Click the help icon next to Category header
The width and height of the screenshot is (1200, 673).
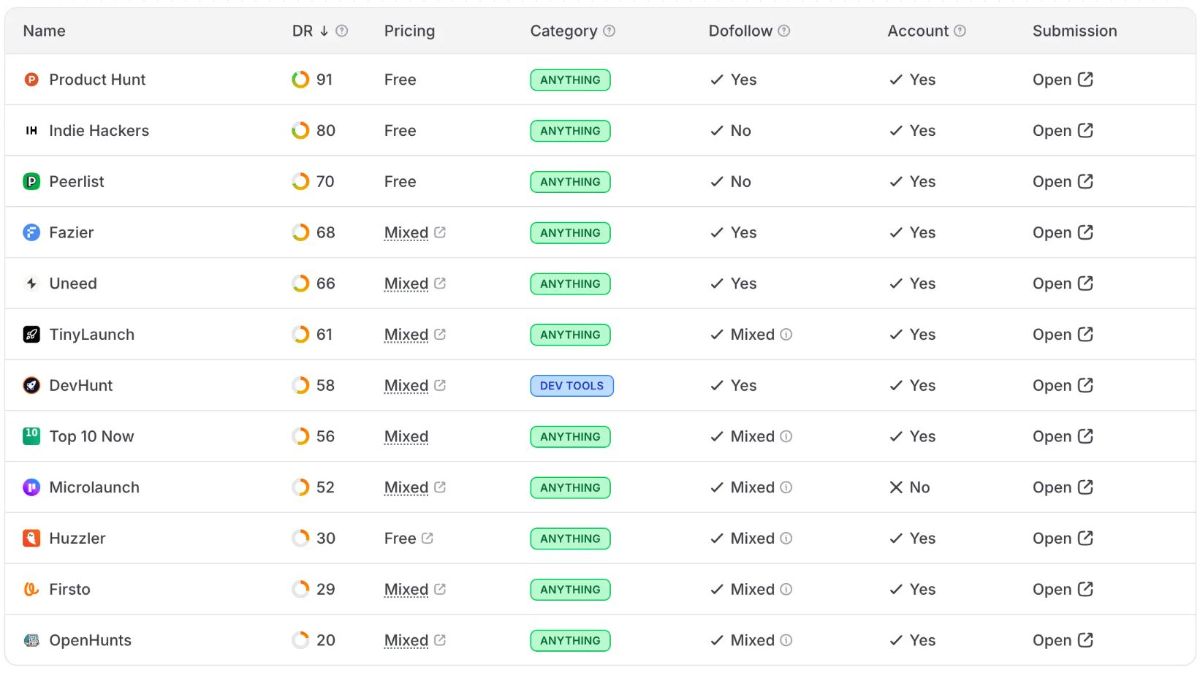click(609, 31)
